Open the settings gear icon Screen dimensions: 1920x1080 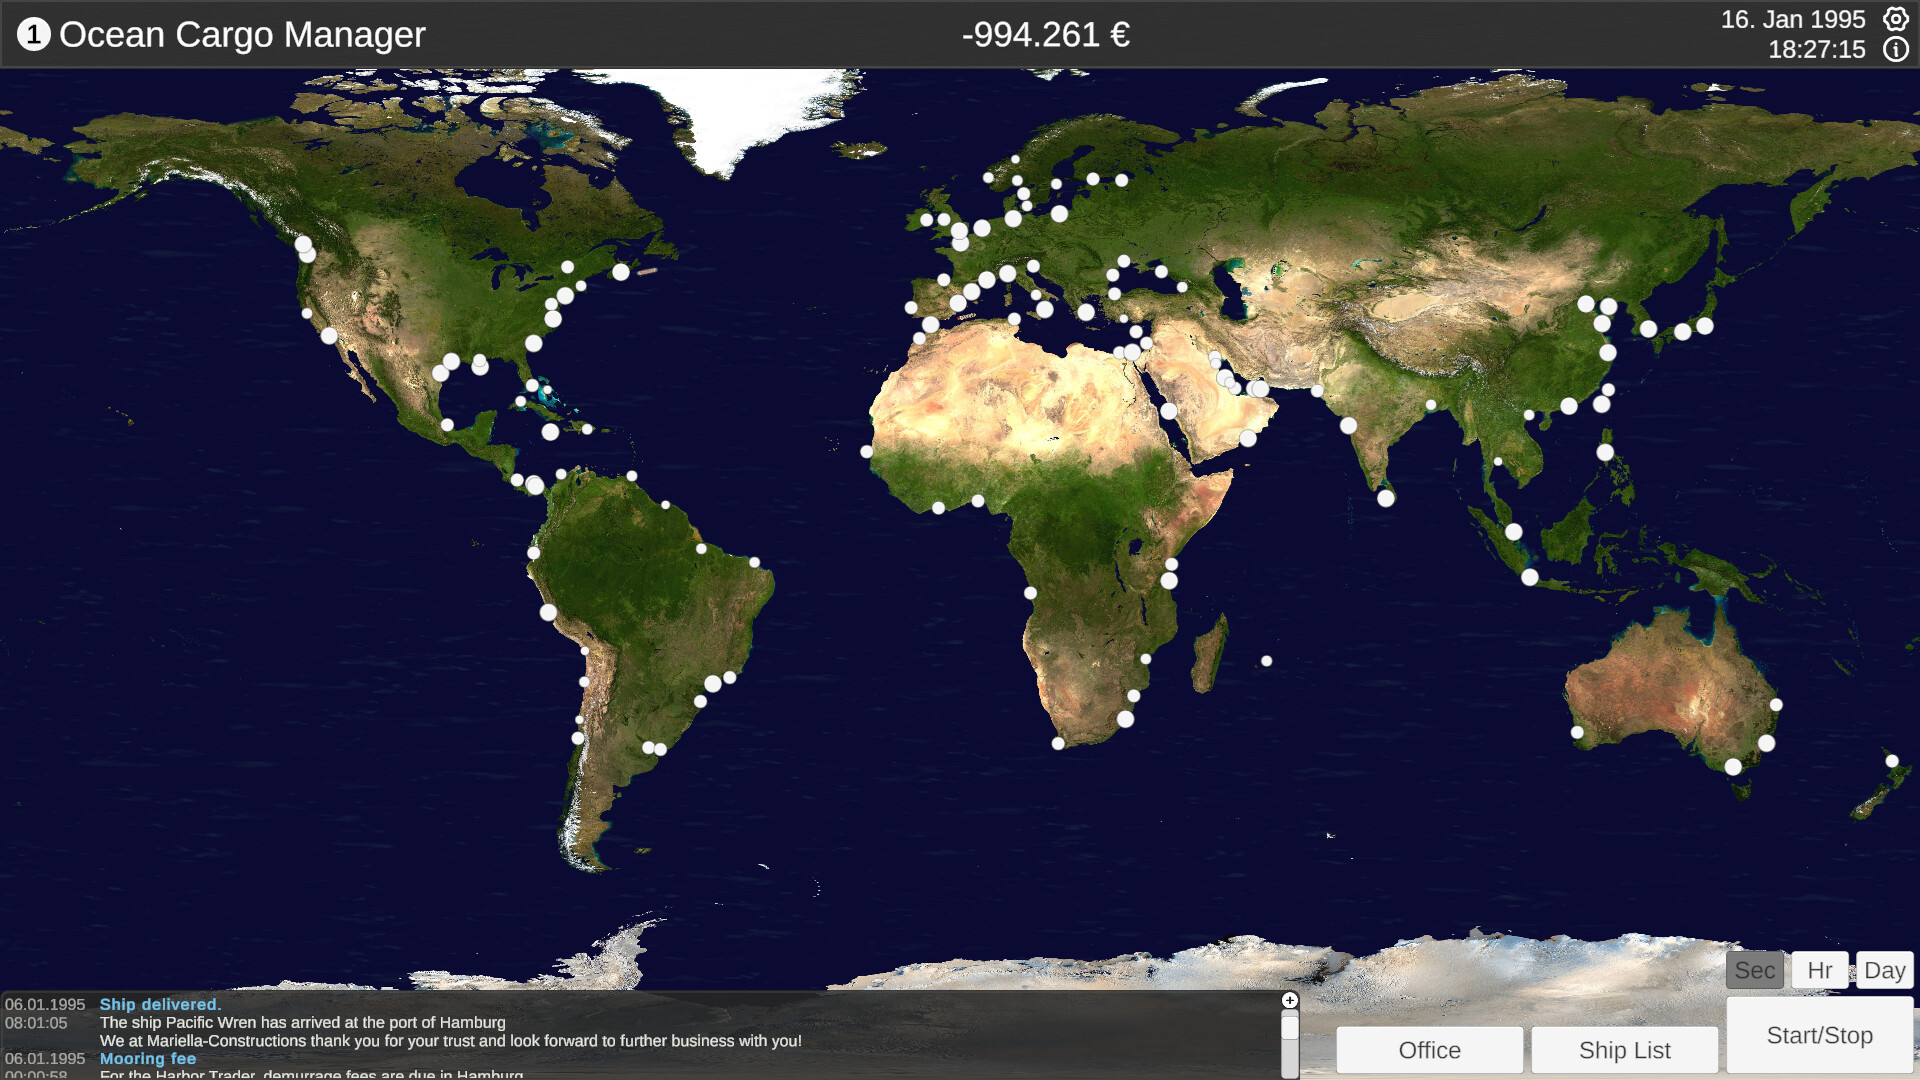[x=1895, y=19]
